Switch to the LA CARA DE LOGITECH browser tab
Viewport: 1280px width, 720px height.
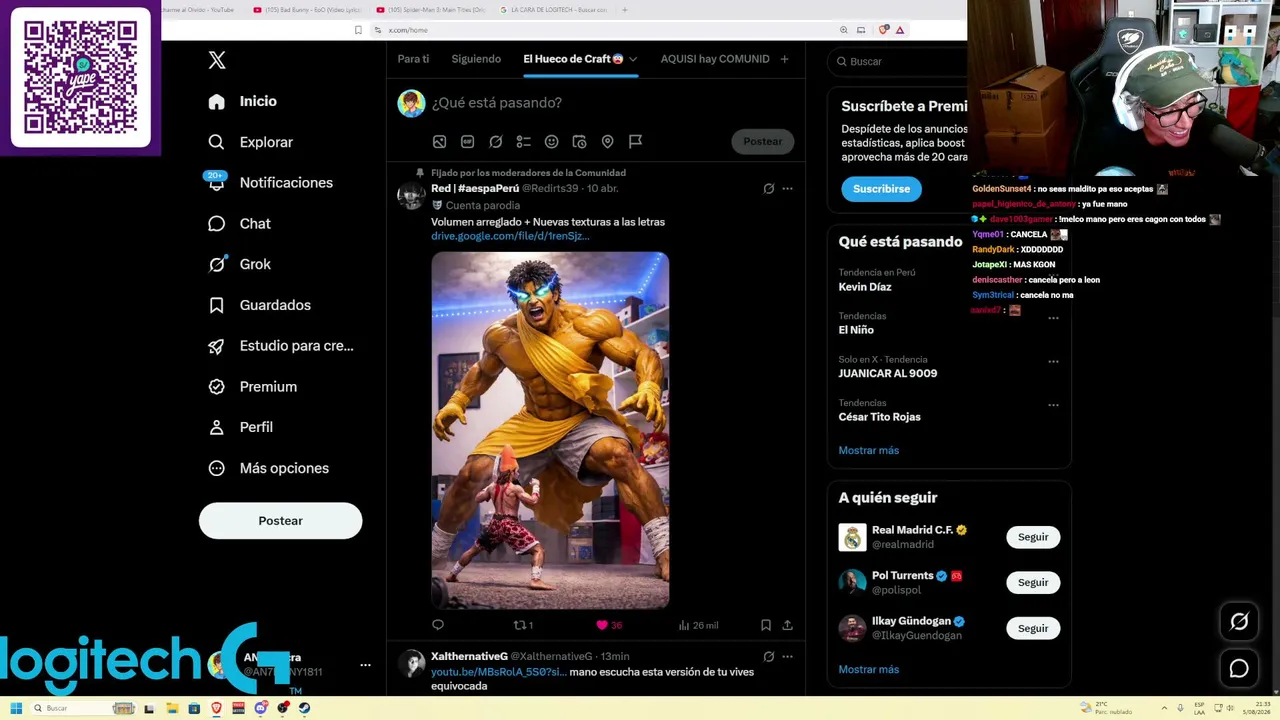[553, 10]
